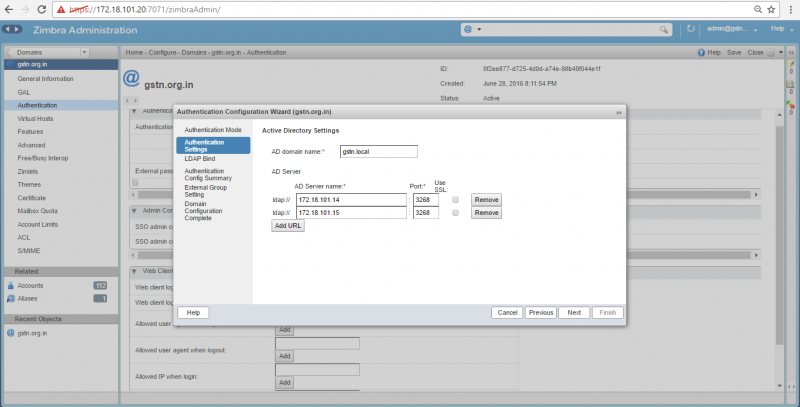This screenshot has width=800, height=407.
Task: Open Mailbox Quota in sidebar
Action: point(37,211)
